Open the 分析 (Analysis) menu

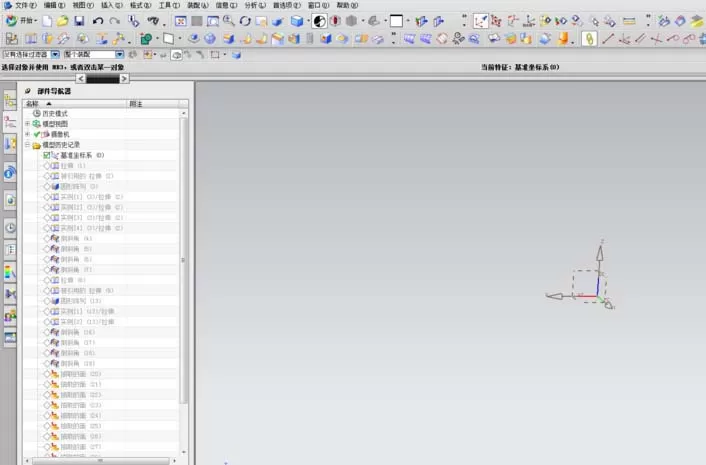pyautogui.click(x=255, y=5)
